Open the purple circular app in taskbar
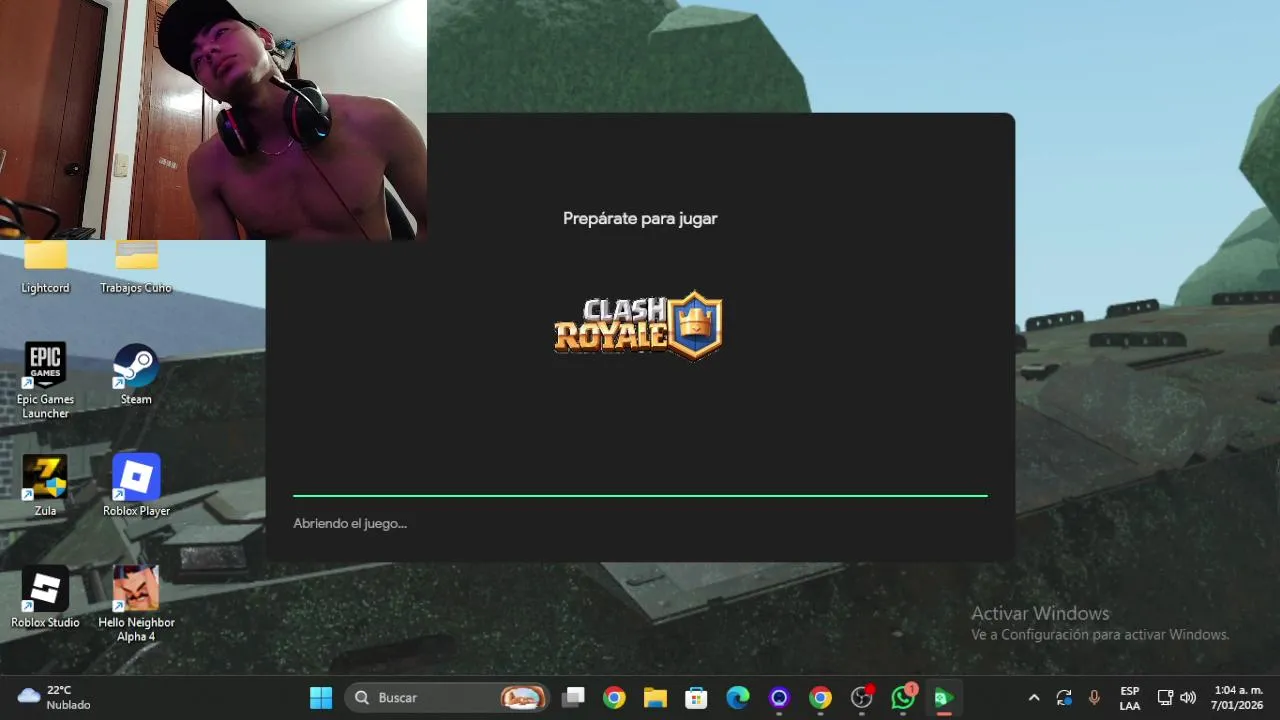 [x=779, y=698]
